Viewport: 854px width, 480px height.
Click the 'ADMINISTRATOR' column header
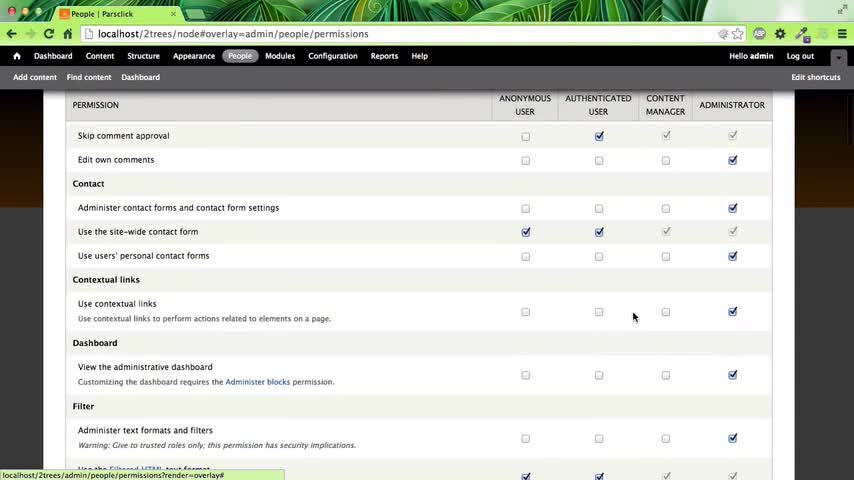coord(732,105)
